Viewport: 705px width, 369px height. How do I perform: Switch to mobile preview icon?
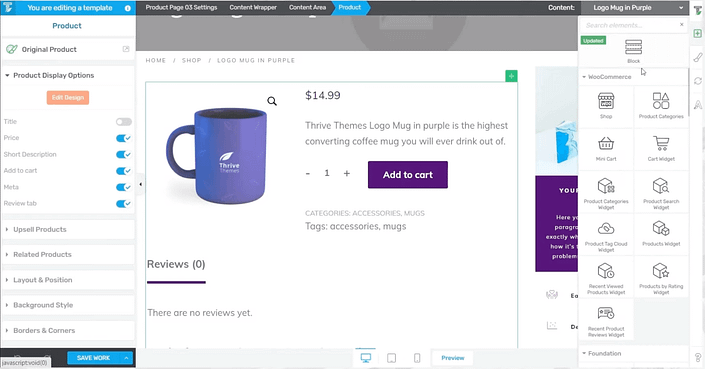tap(417, 358)
